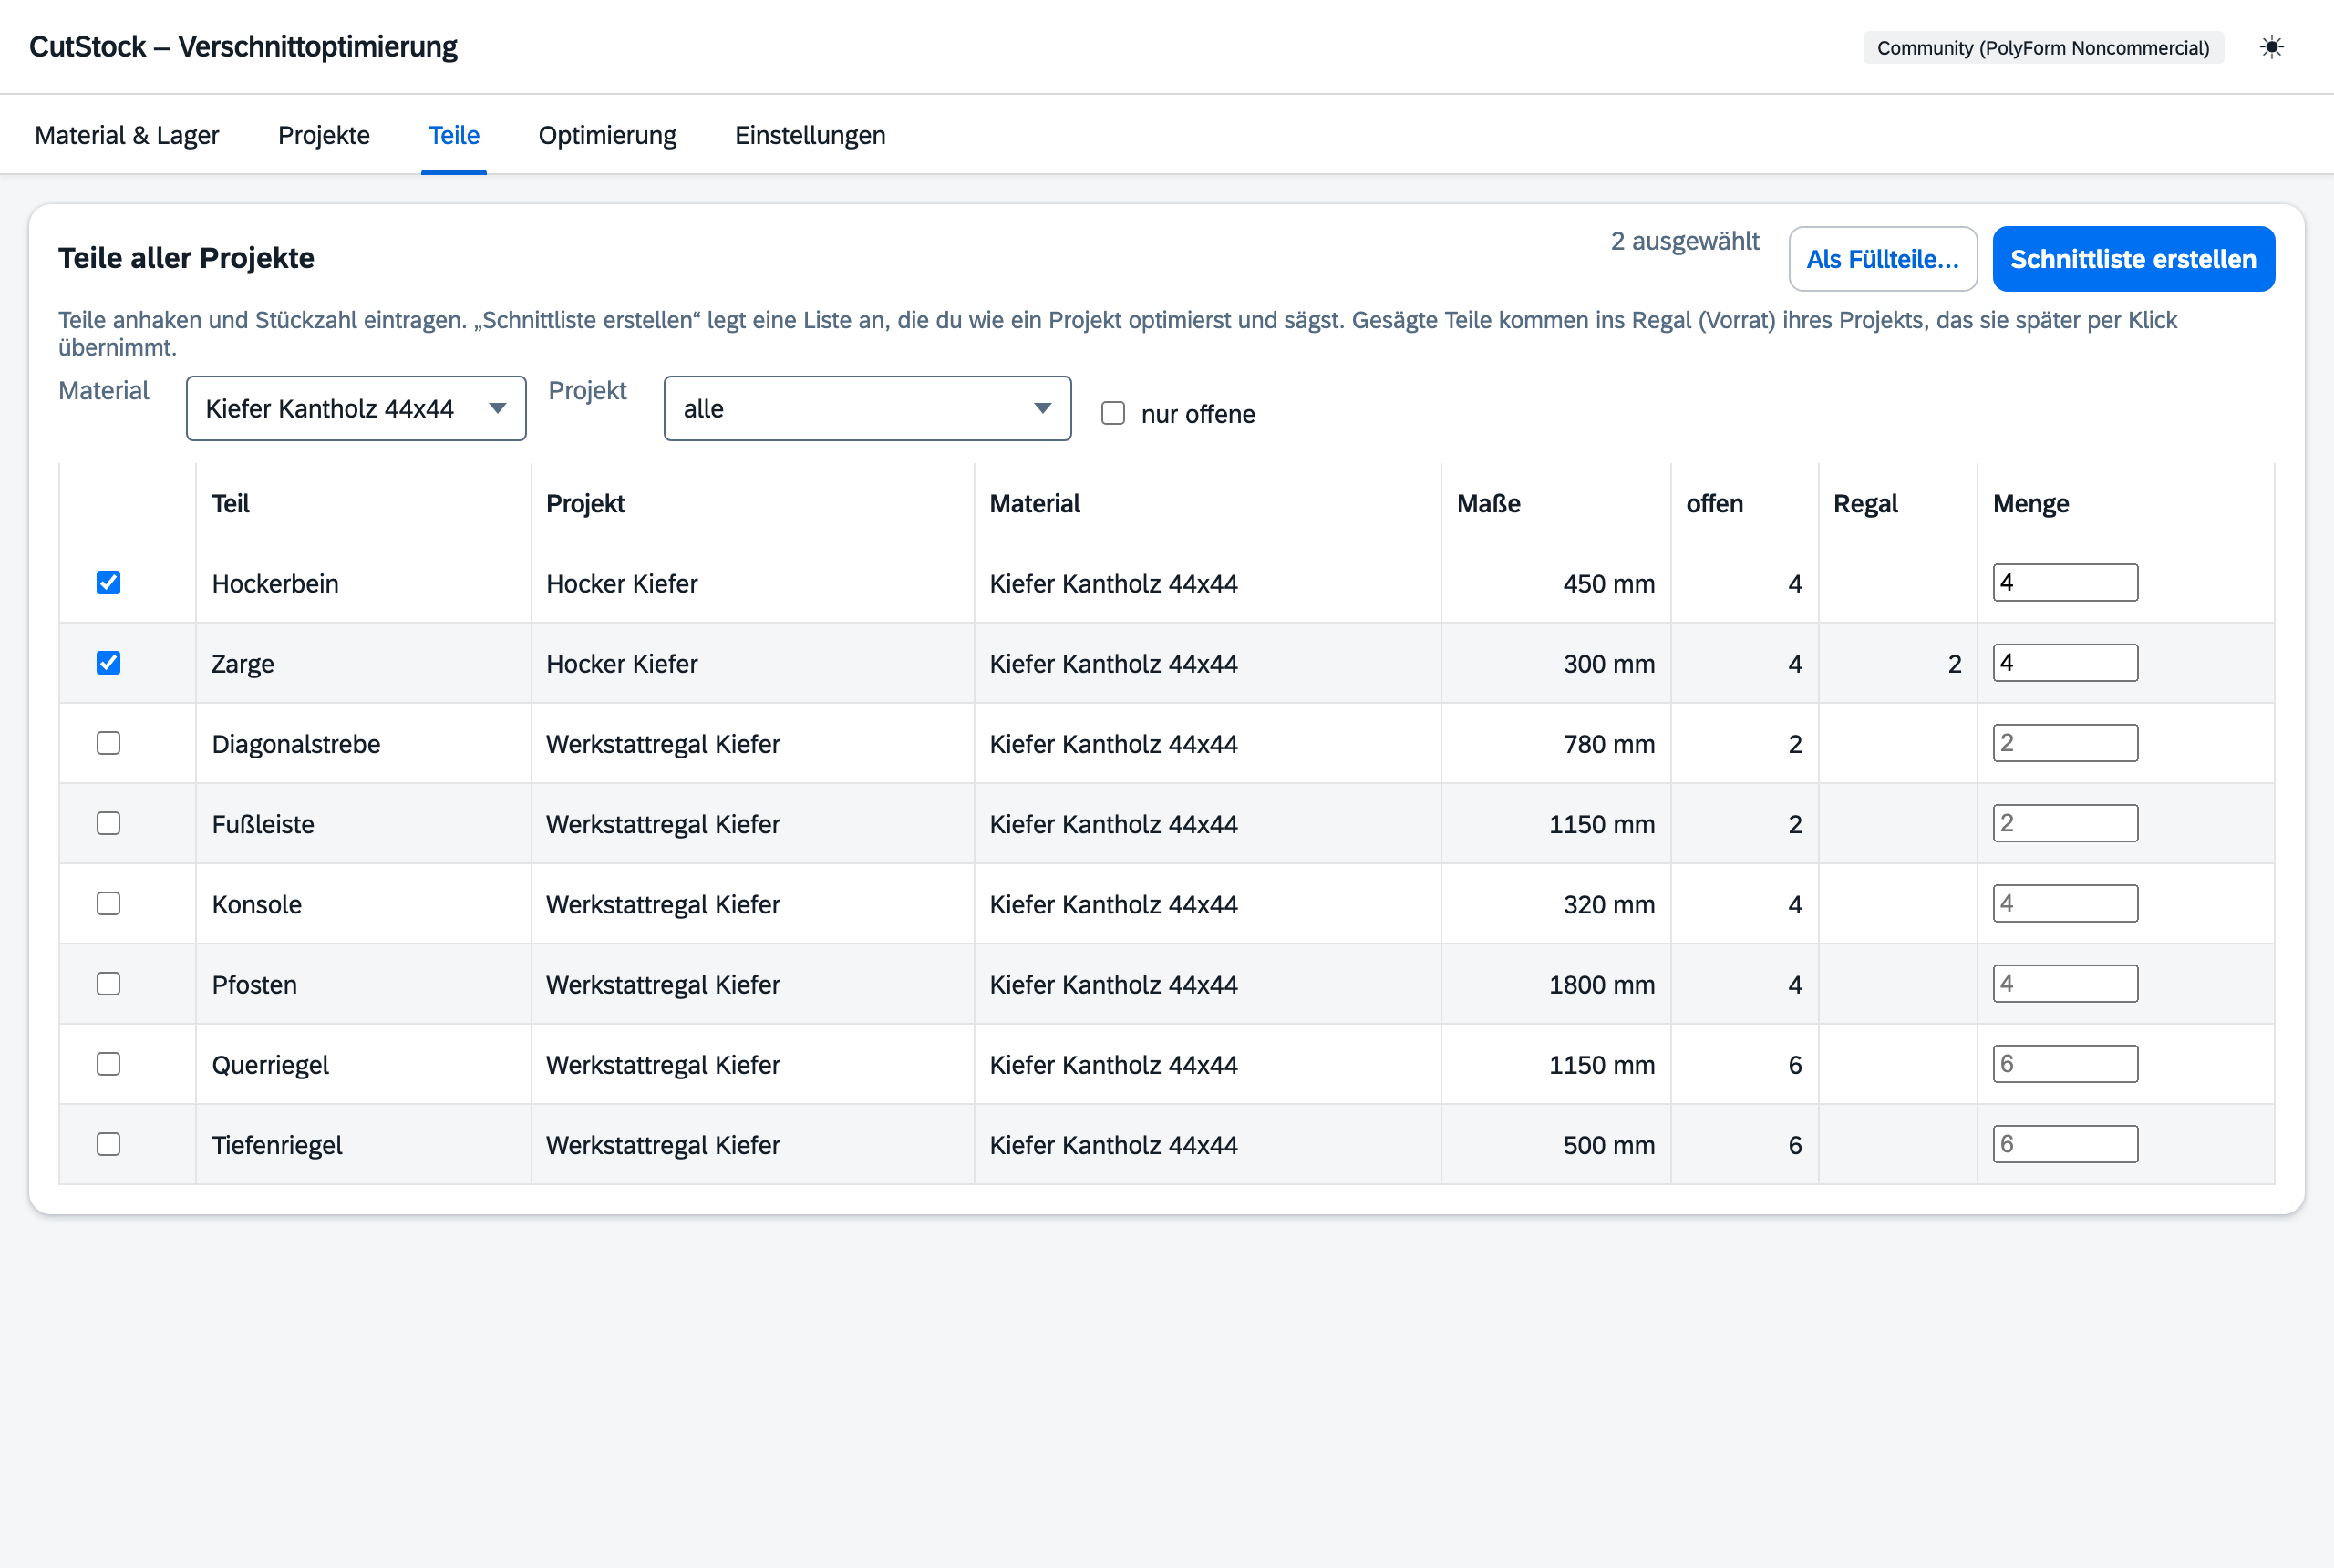Select the Tiefenriegel row checkbox

pyautogui.click(x=108, y=1144)
